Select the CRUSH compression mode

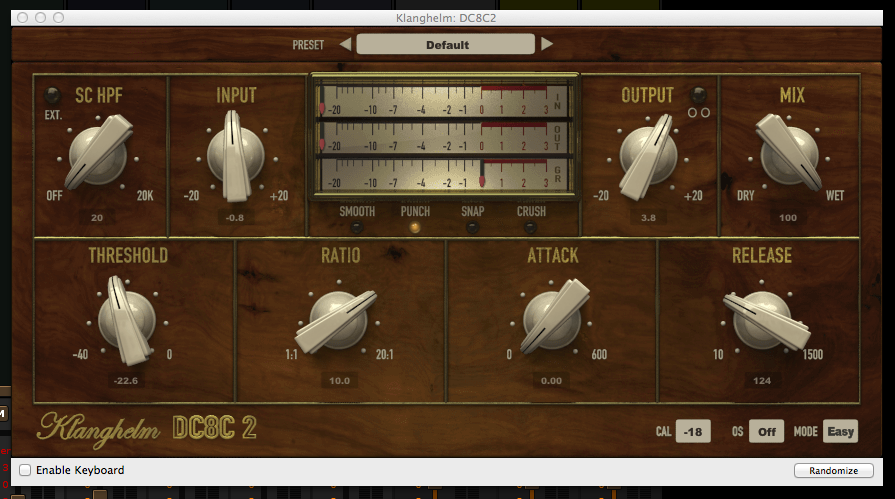click(531, 227)
